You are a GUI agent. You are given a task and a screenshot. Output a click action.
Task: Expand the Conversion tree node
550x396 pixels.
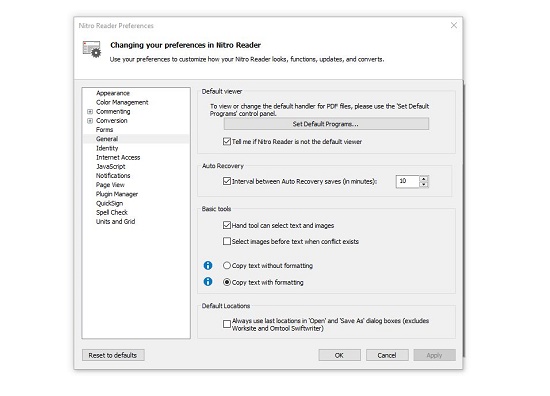pyautogui.click(x=90, y=121)
